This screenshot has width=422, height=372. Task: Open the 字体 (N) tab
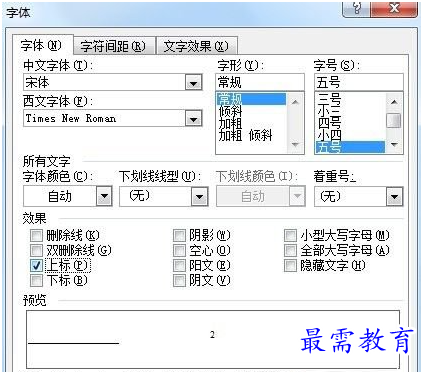(42, 45)
